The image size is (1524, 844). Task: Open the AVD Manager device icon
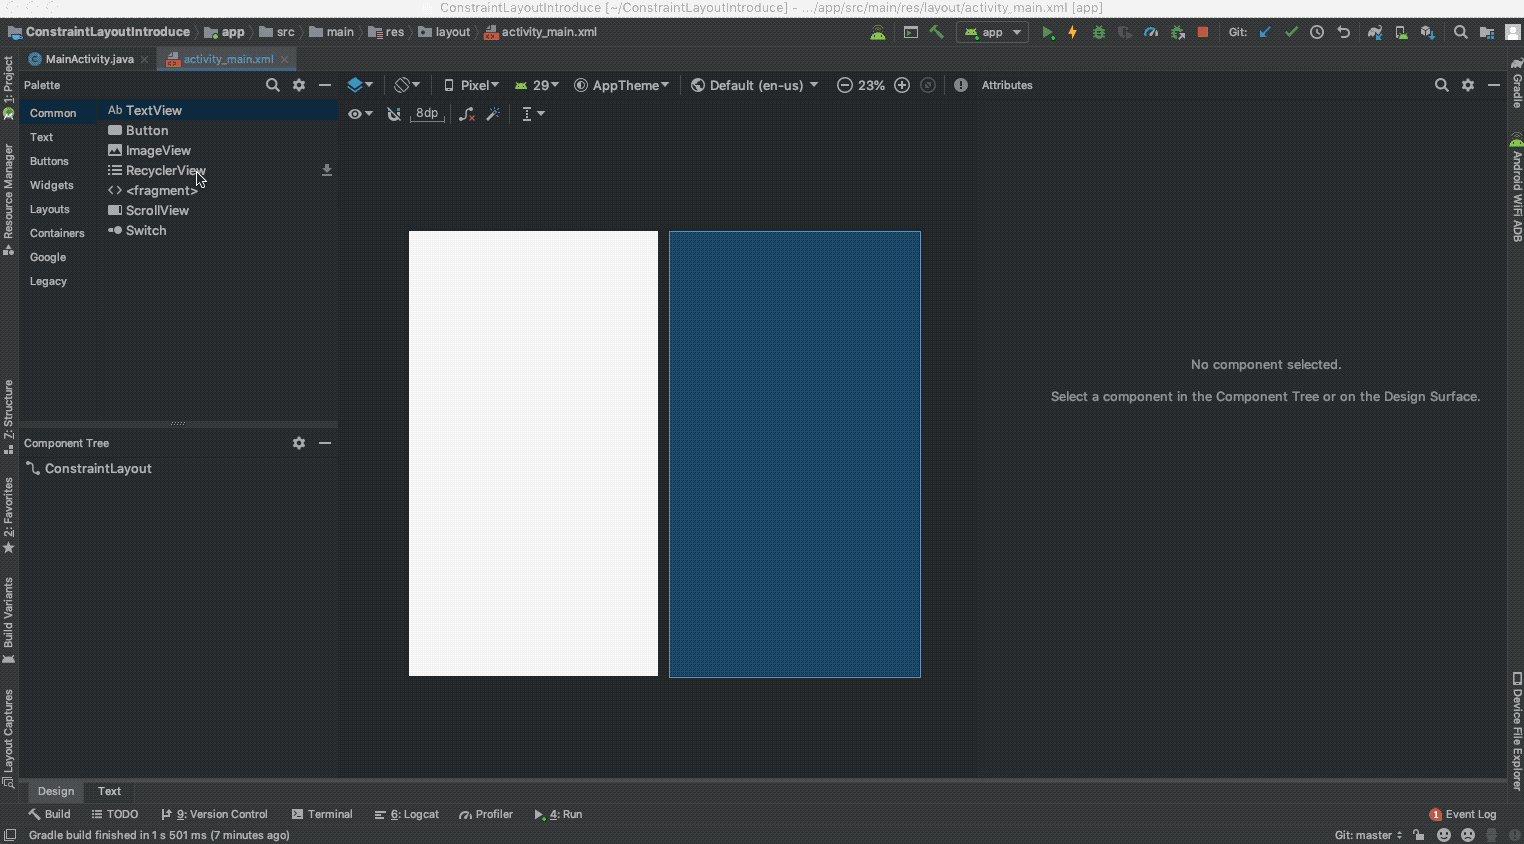(x=1401, y=32)
